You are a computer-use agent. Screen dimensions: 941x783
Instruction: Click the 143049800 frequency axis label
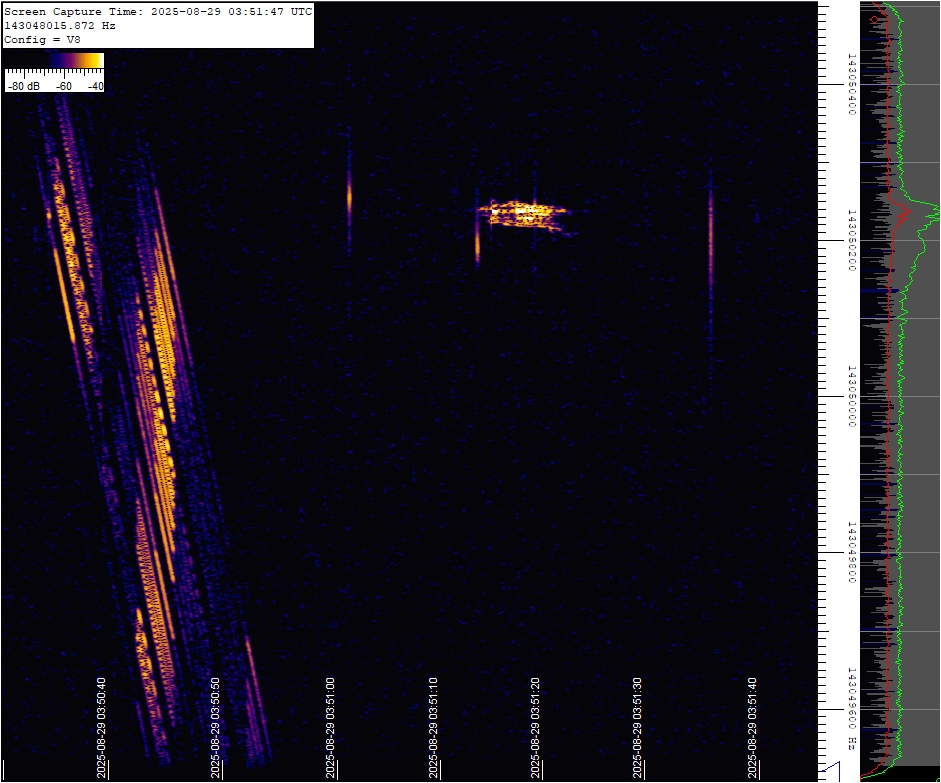pyautogui.click(x=851, y=553)
